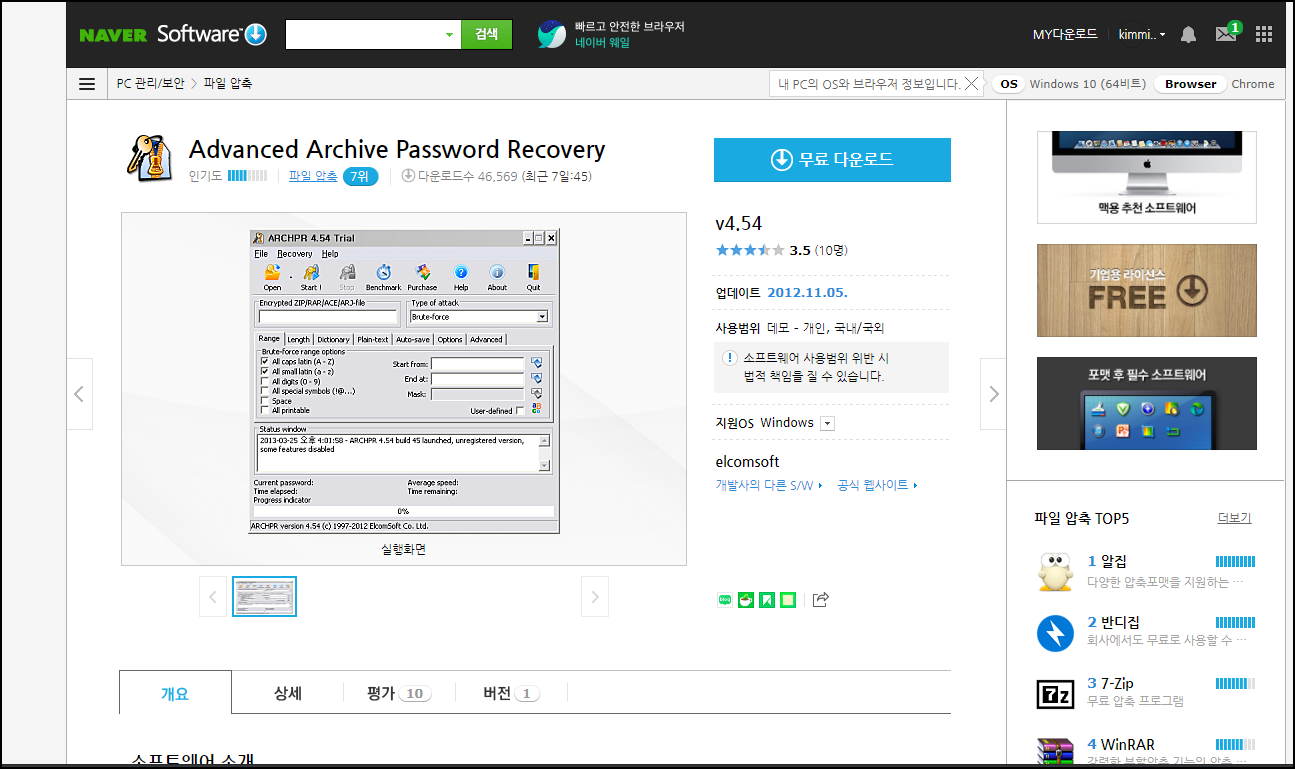Click the OS label badge
The width and height of the screenshot is (1295, 769).
point(1009,84)
